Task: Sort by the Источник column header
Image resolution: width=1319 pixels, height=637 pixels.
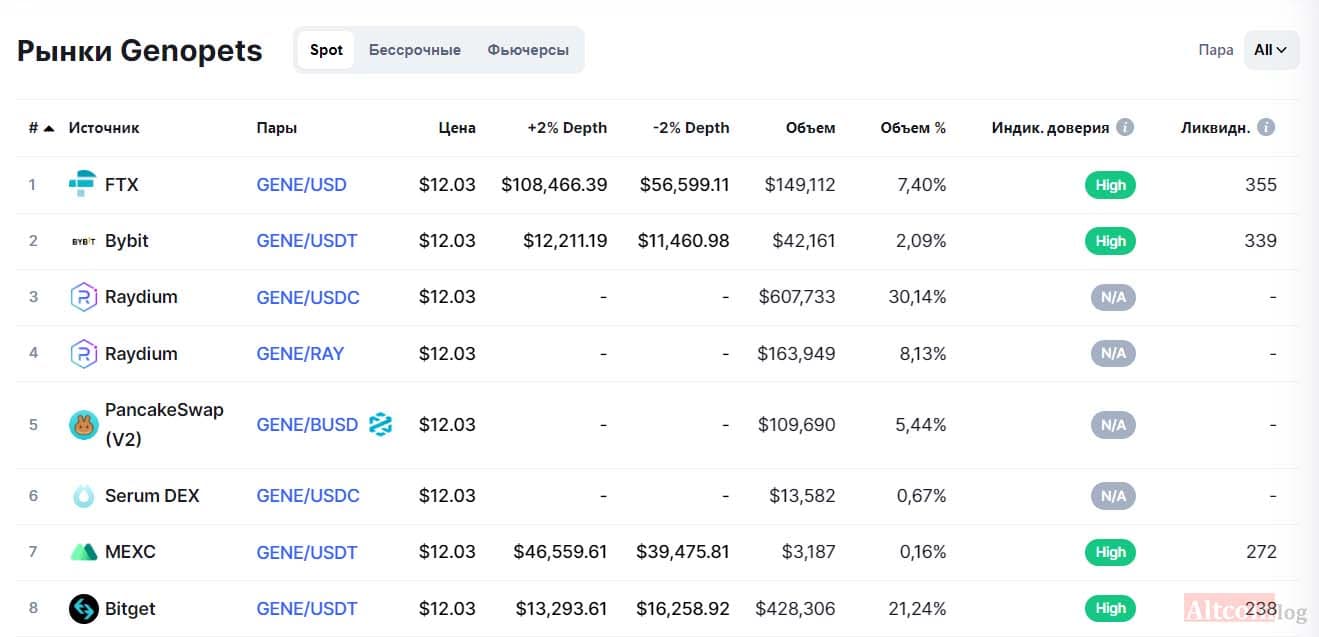Action: click(x=104, y=128)
